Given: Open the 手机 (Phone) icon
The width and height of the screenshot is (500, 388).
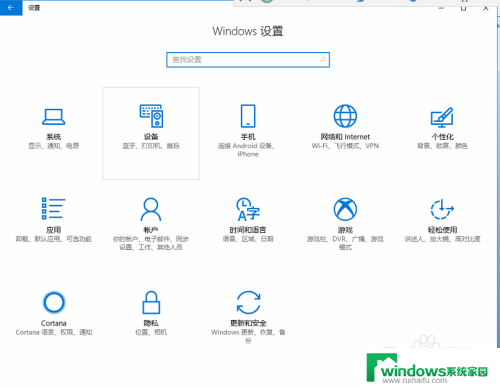Looking at the screenshot, I should coord(248,116).
